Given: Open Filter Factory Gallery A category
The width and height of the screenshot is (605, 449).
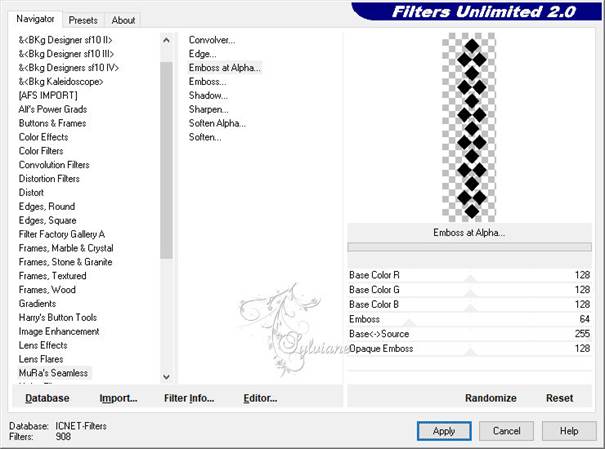Looking at the screenshot, I should pyautogui.click(x=62, y=234).
